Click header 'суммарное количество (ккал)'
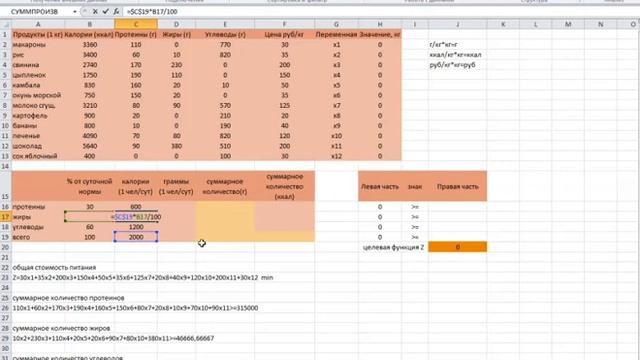Viewport: 640px width, 360px height. tap(284, 187)
